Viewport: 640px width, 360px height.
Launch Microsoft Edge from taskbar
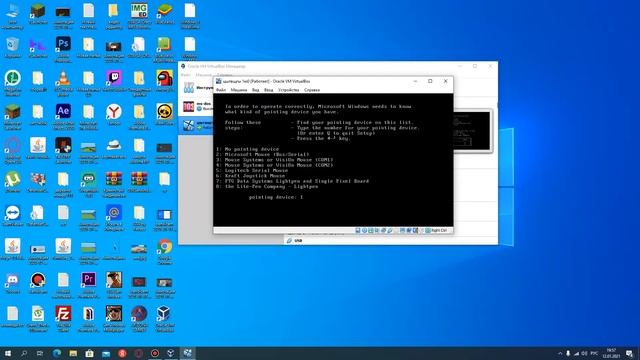tap(57, 353)
